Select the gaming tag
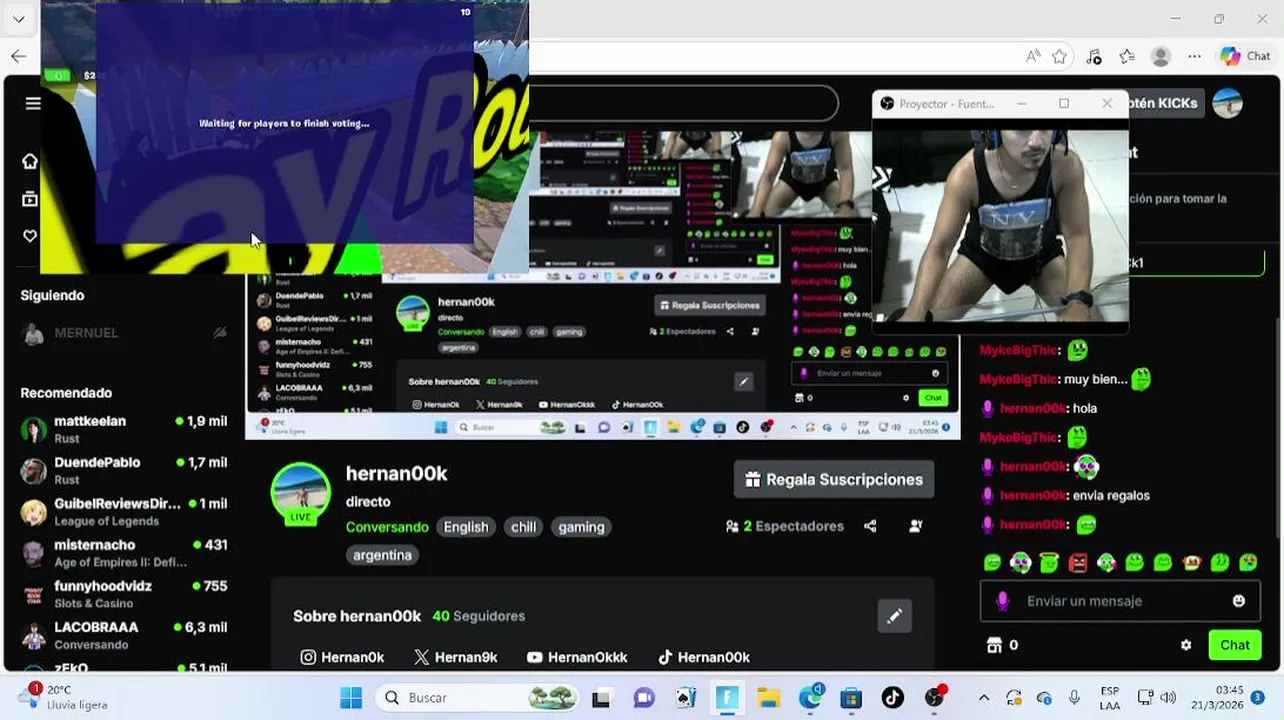The image size is (1284, 720). 581,527
